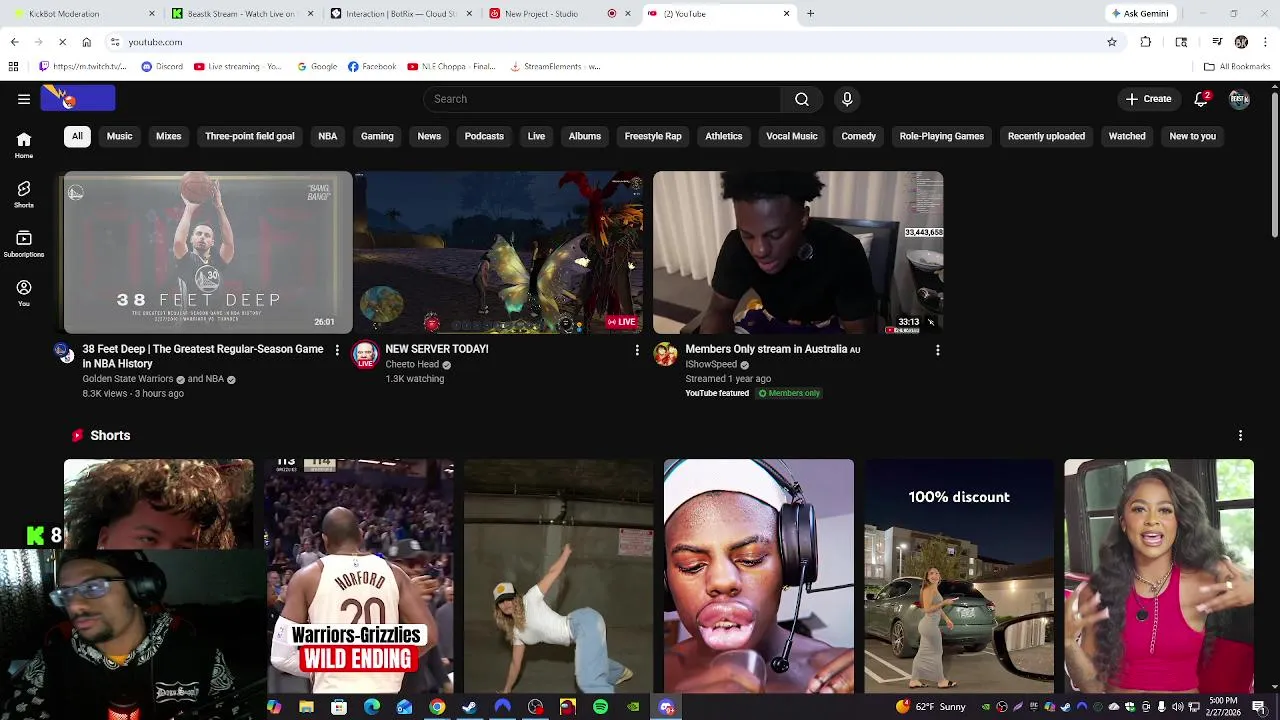Select the NBA filter chip
The image size is (1280, 720).
327,136
